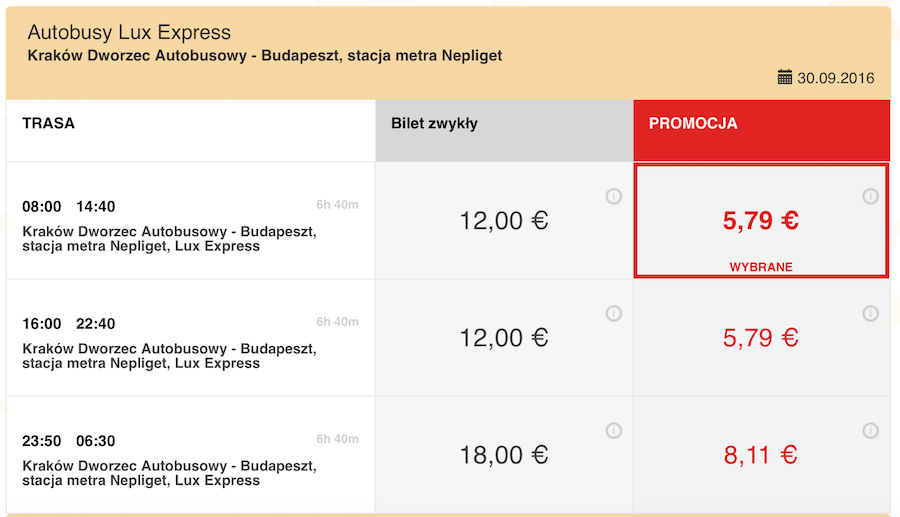
Task: Pick 8,11 € promo fare at 23:50
Action: click(760, 455)
